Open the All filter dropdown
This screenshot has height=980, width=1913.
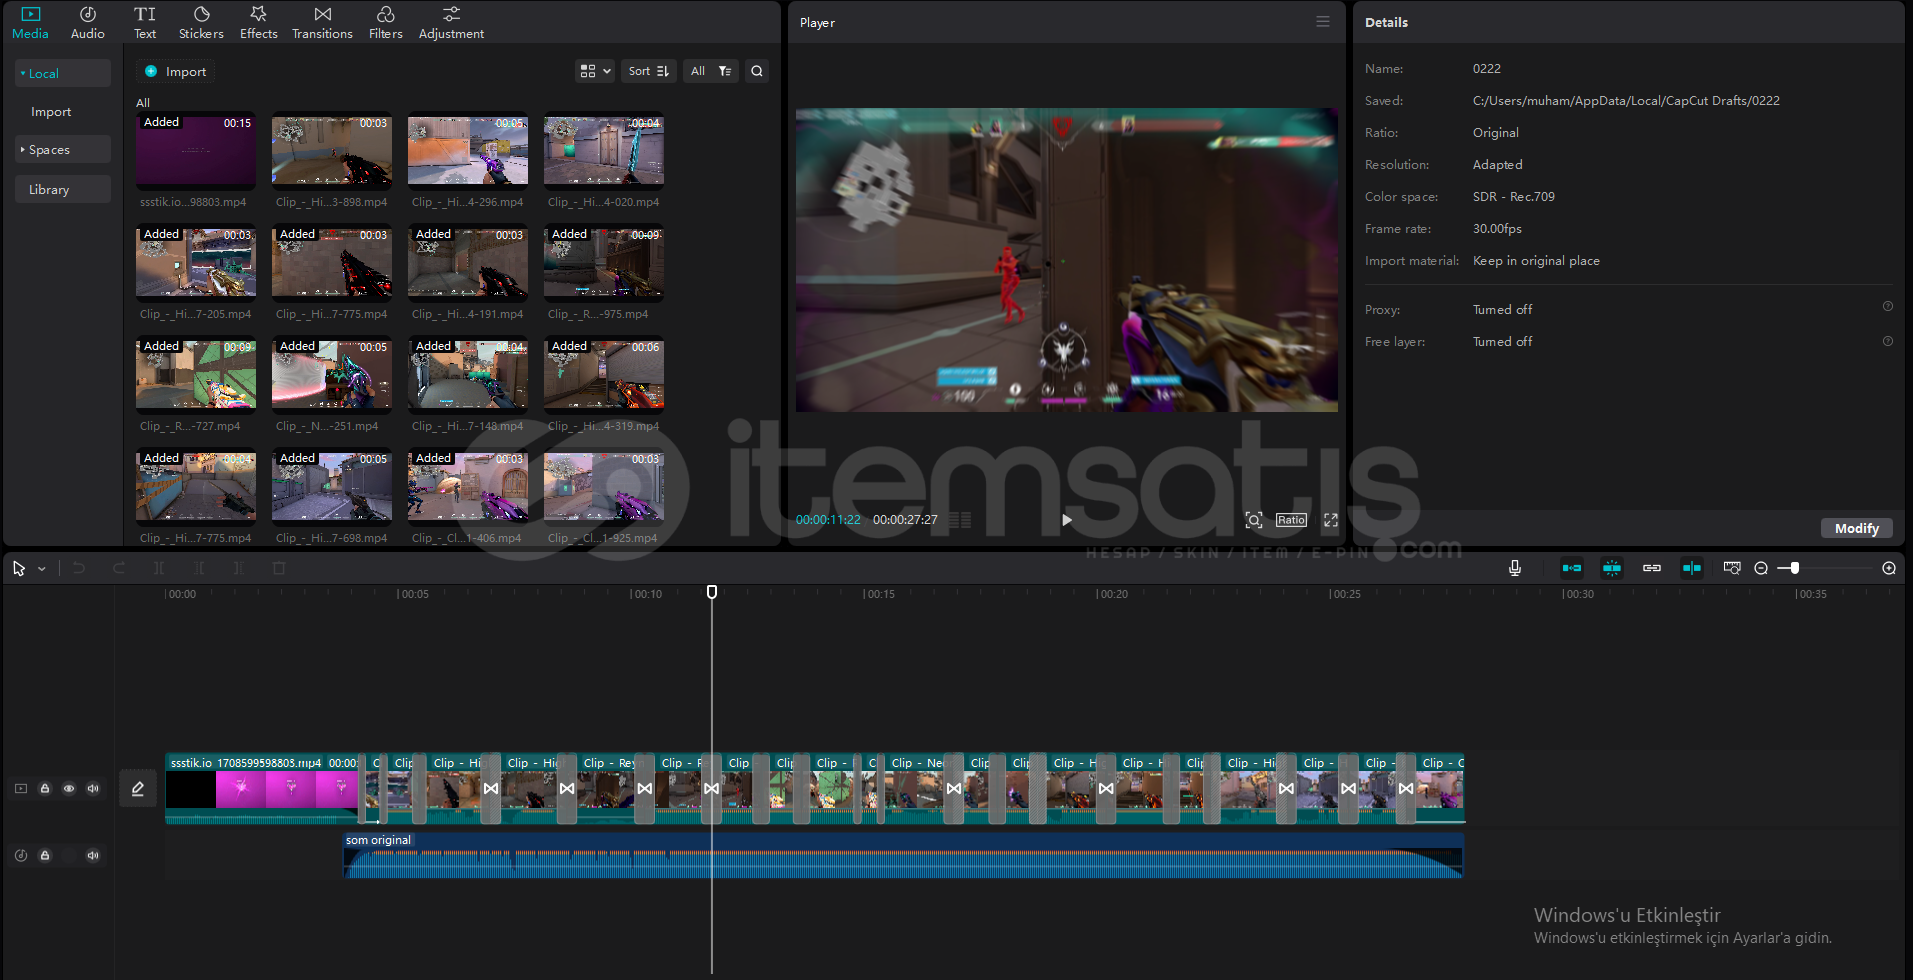[711, 71]
